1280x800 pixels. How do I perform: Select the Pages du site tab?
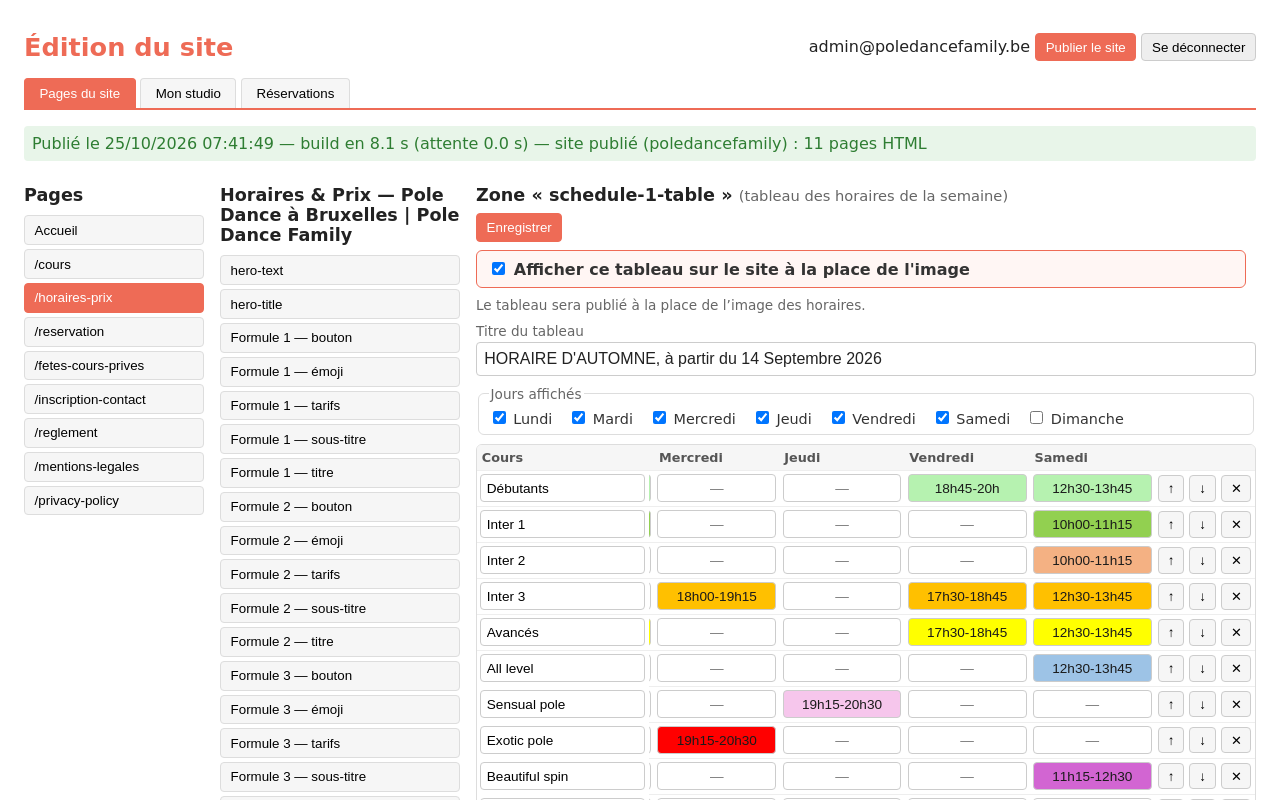pyautogui.click(x=80, y=93)
